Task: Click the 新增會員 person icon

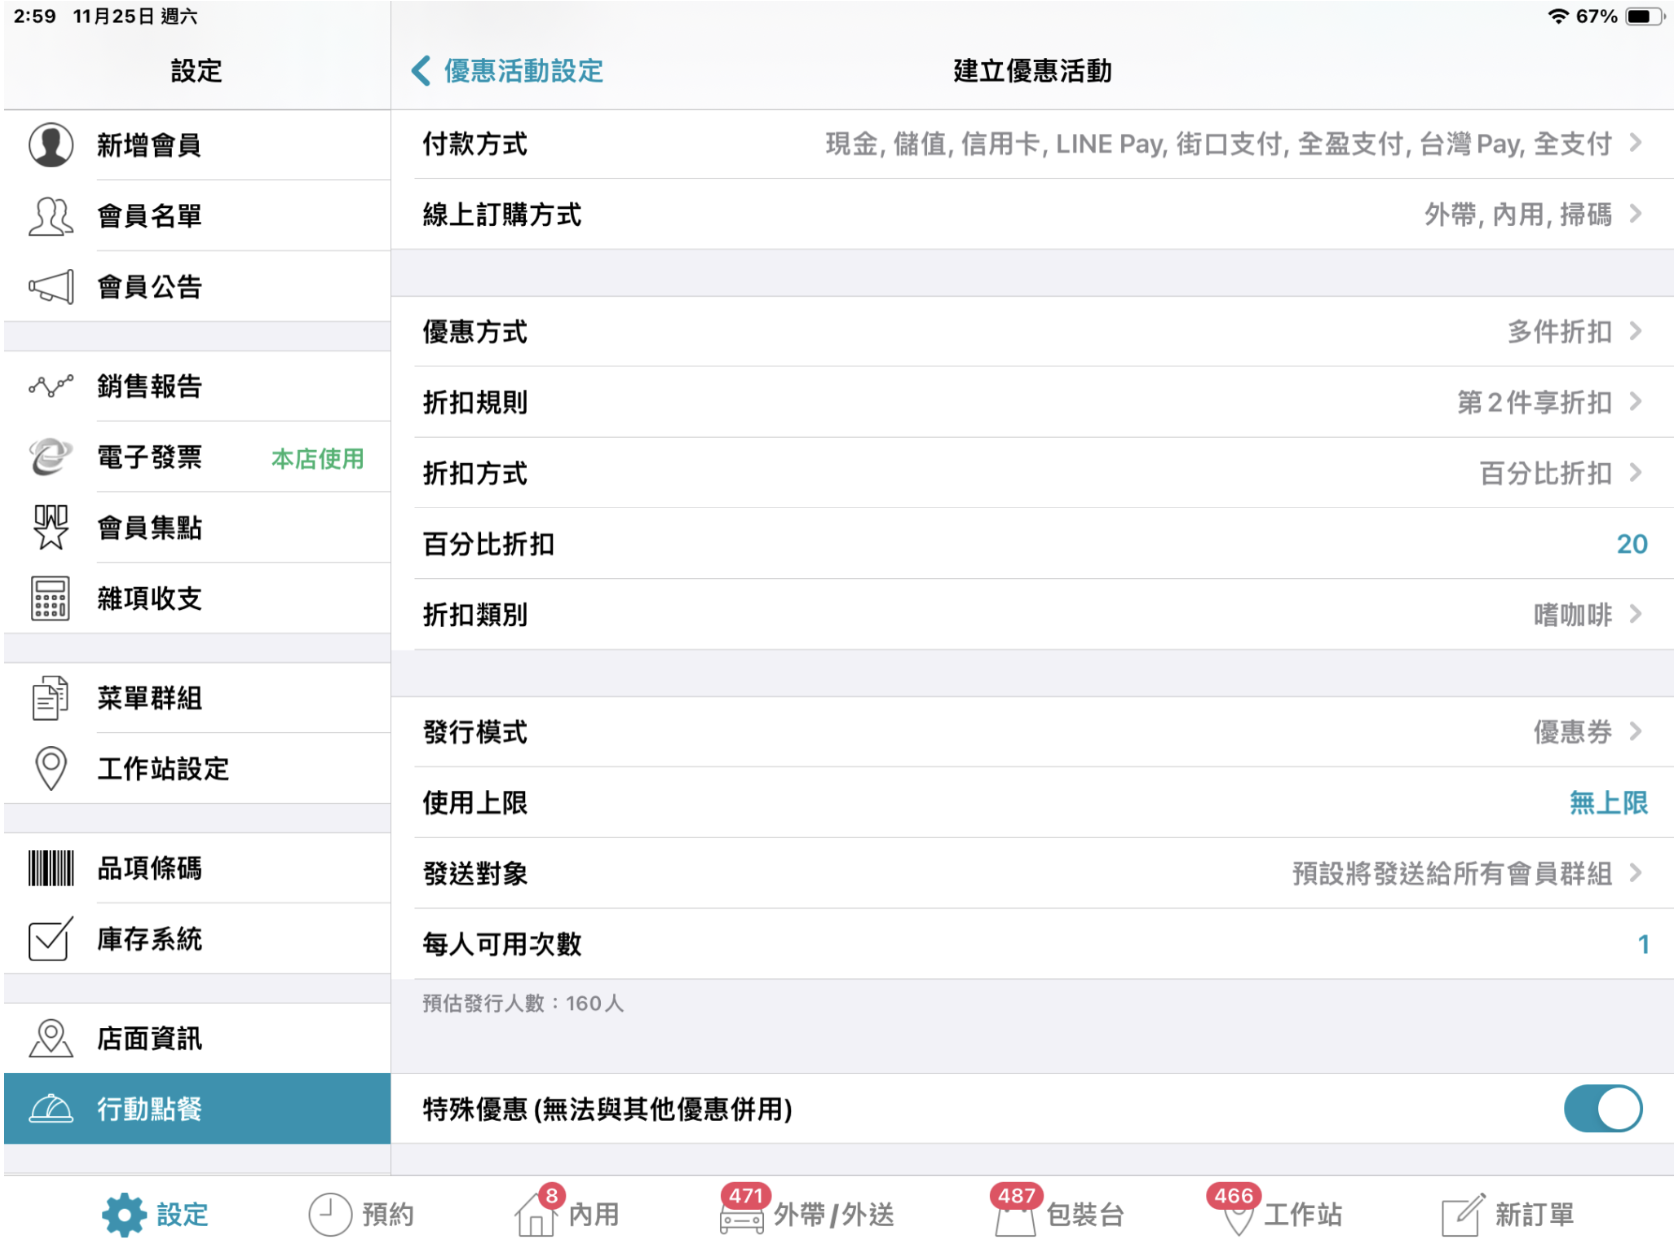Action: coord(51,145)
